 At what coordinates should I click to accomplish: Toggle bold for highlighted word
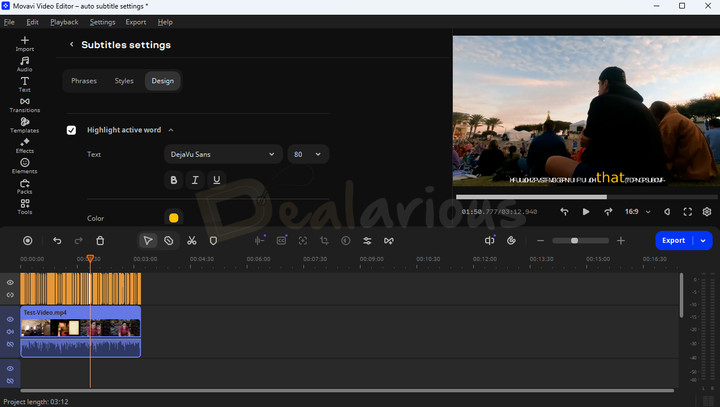click(174, 180)
